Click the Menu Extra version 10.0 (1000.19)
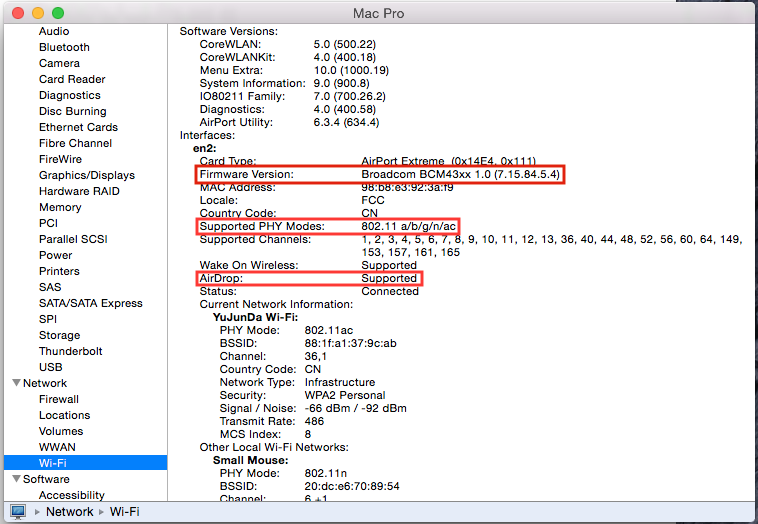 (x=351, y=70)
